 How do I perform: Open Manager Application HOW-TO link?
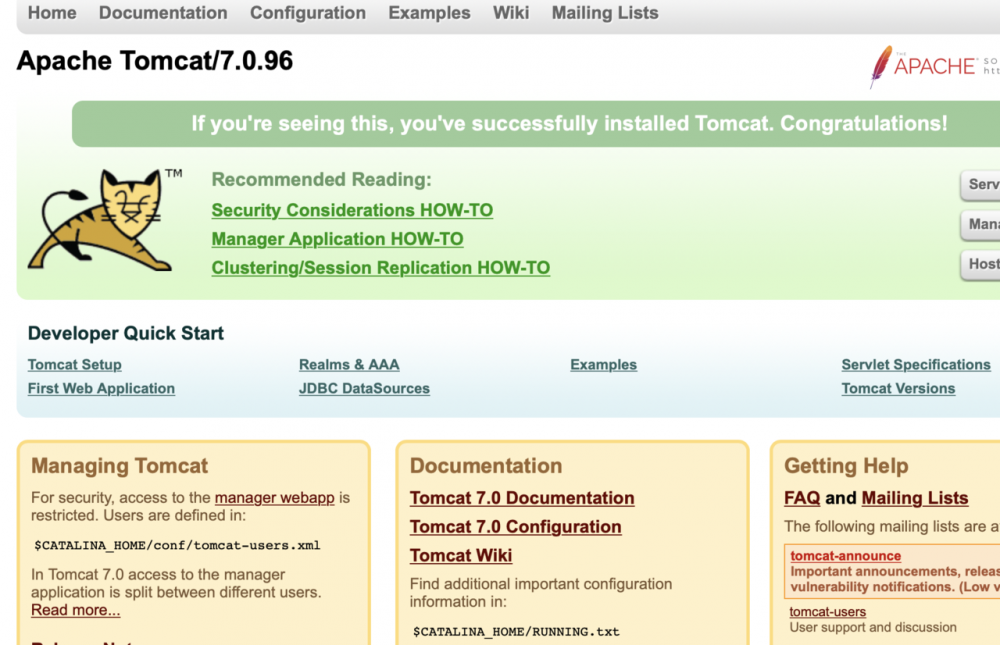[337, 239]
